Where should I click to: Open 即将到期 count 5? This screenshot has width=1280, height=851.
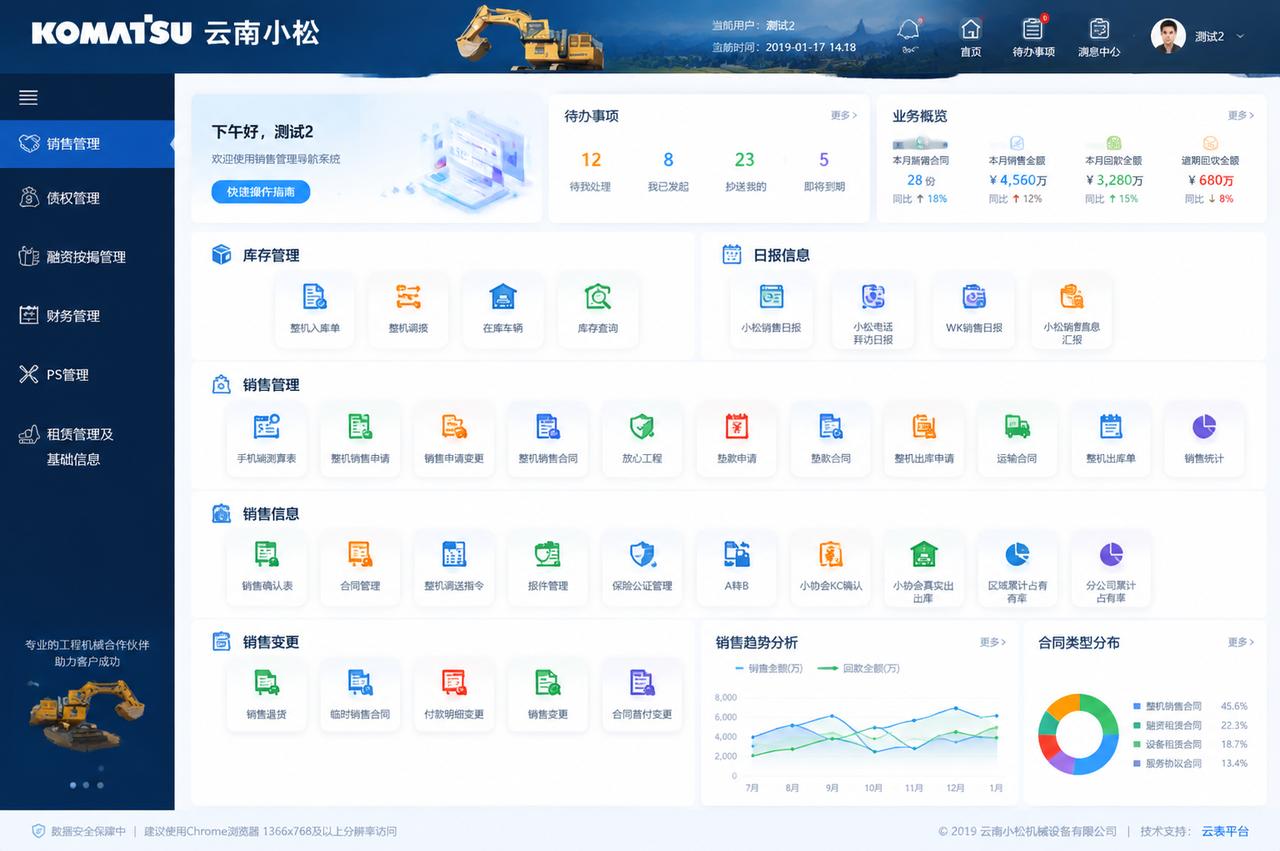824,159
